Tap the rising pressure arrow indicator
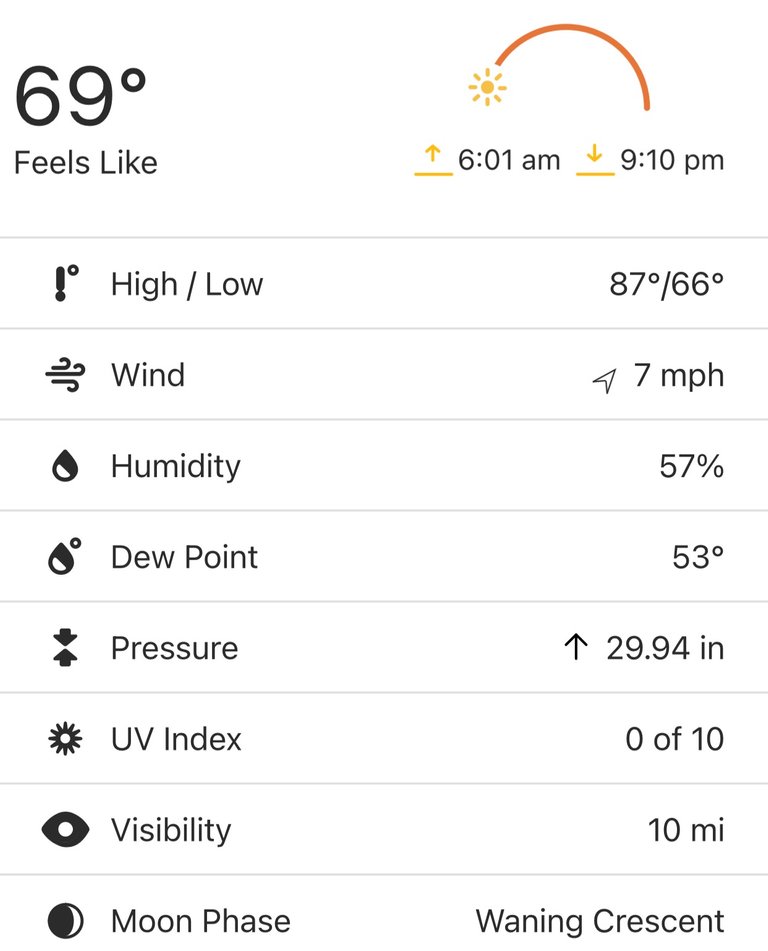This screenshot has width=768, height=951. 576,647
